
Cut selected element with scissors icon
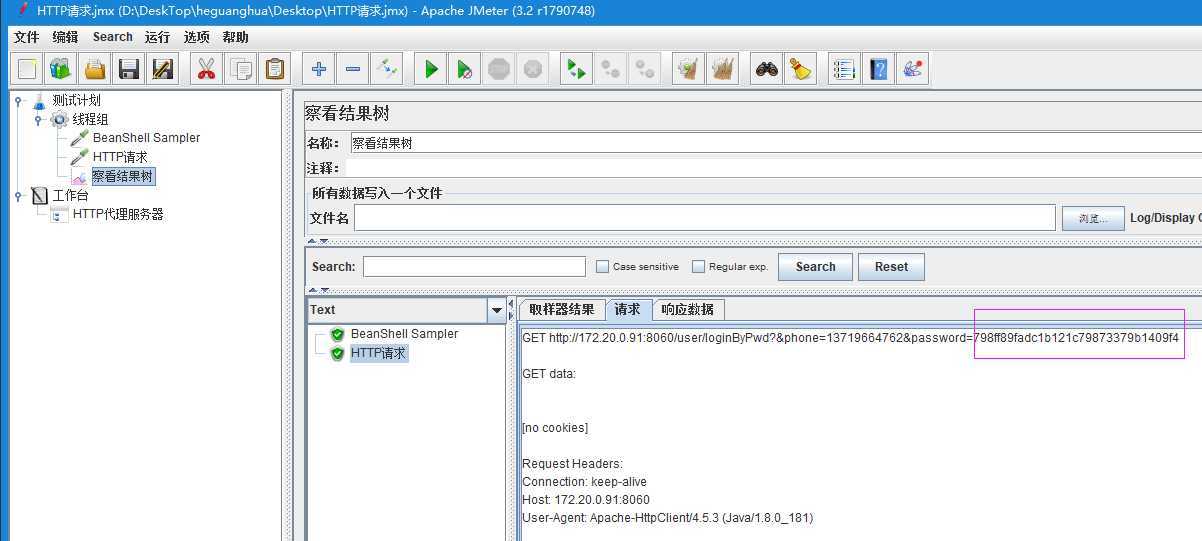pyautogui.click(x=206, y=69)
